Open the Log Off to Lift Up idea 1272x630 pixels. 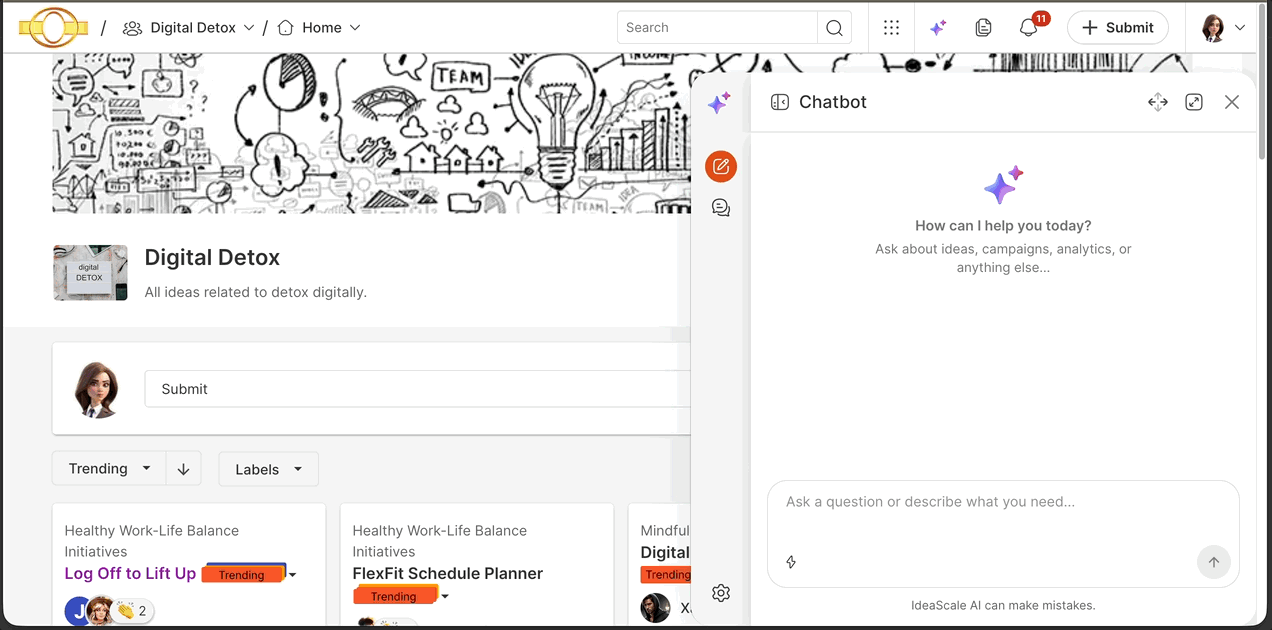[128, 573]
